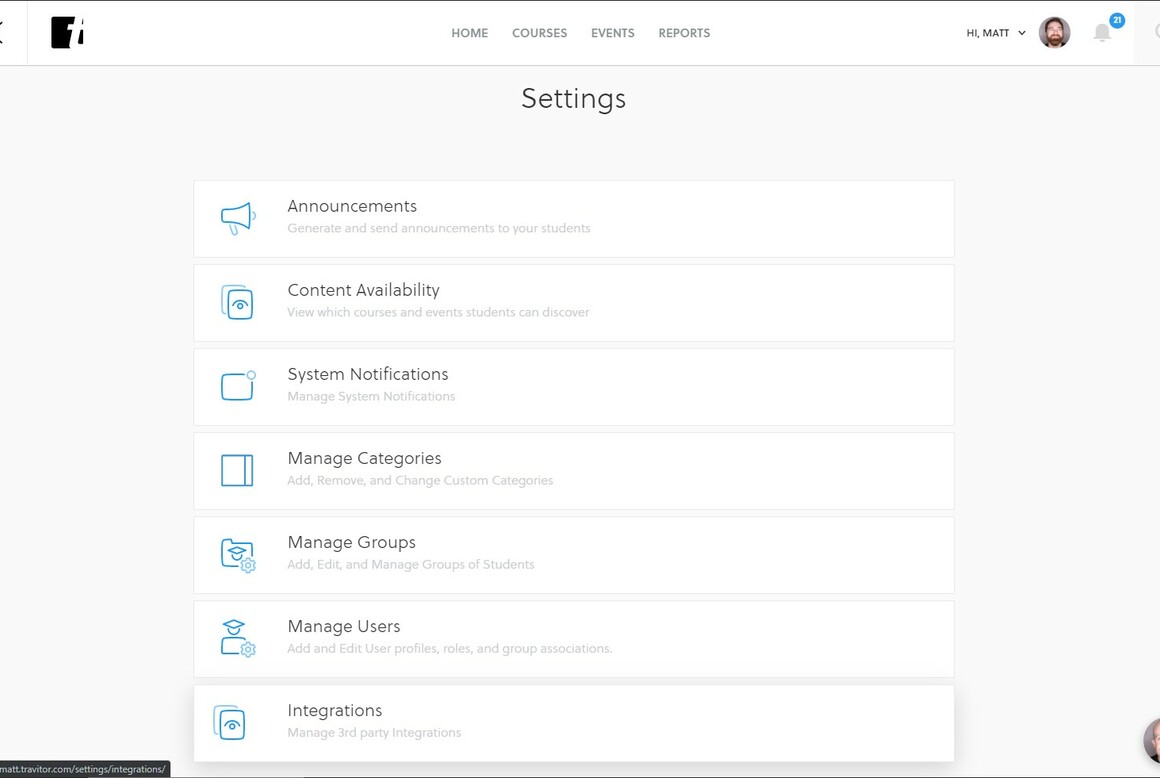This screenshot has width=1160, height=778.
Task: Open the EVENTS menu item
Action: pos(613,33)
